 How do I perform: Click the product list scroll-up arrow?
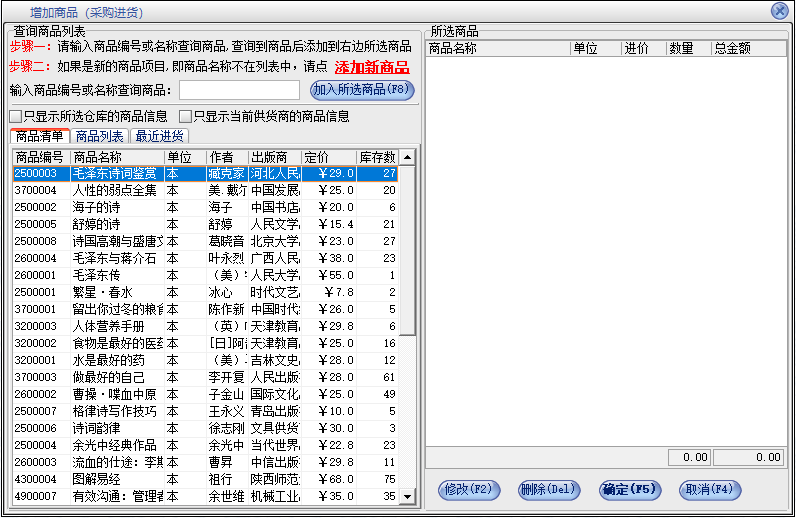tap(407, 157)
